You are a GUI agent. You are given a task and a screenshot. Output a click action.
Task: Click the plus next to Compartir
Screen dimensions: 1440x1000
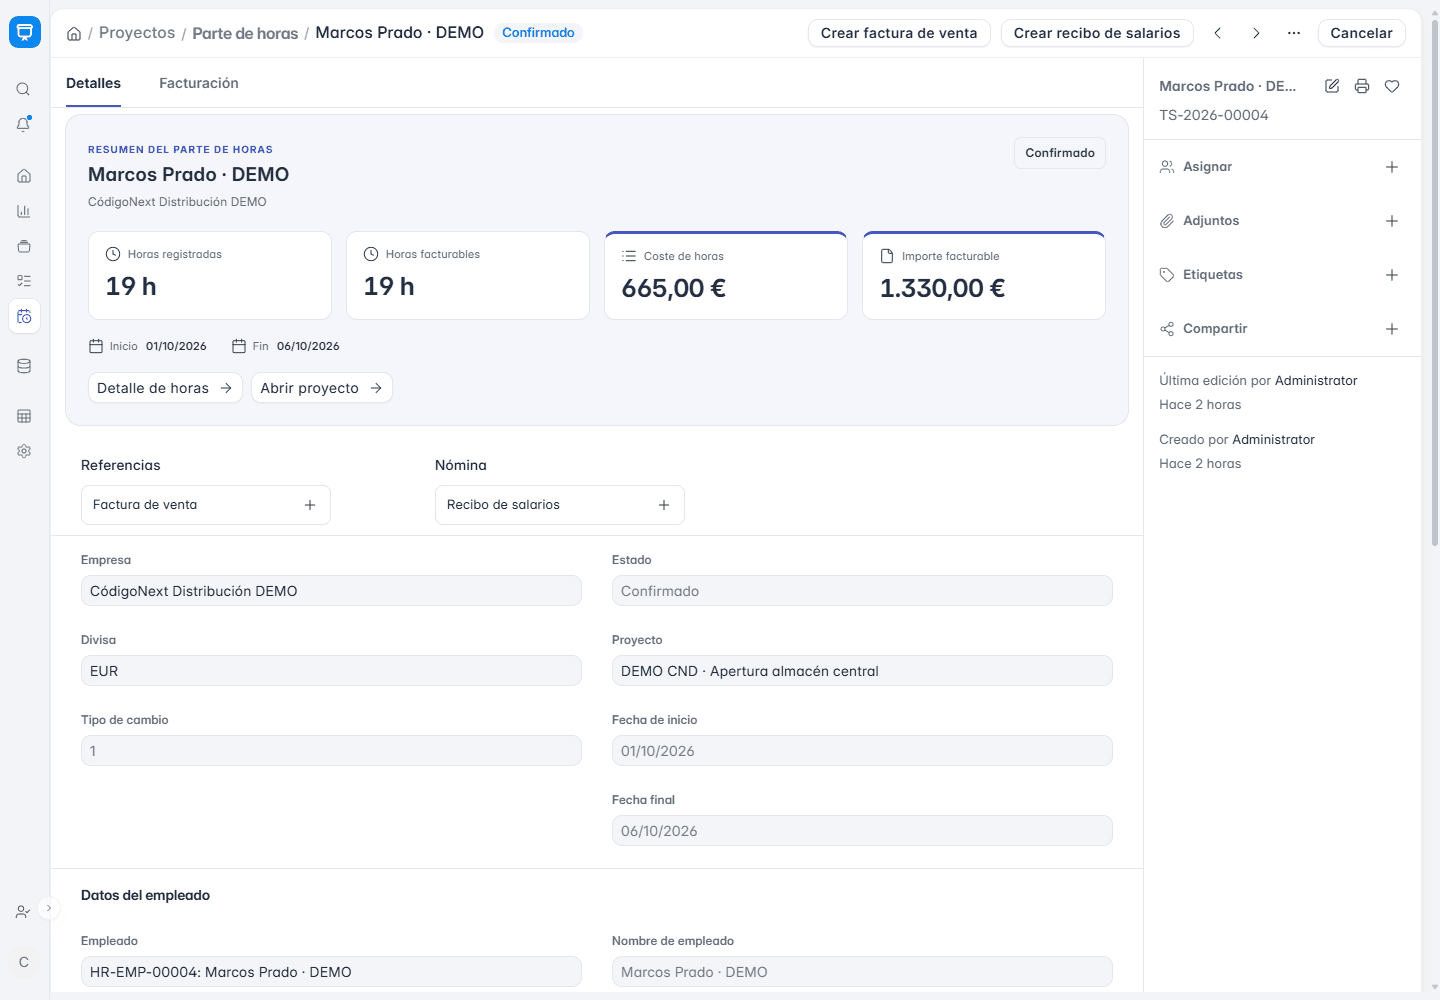tap(1392, 329)
